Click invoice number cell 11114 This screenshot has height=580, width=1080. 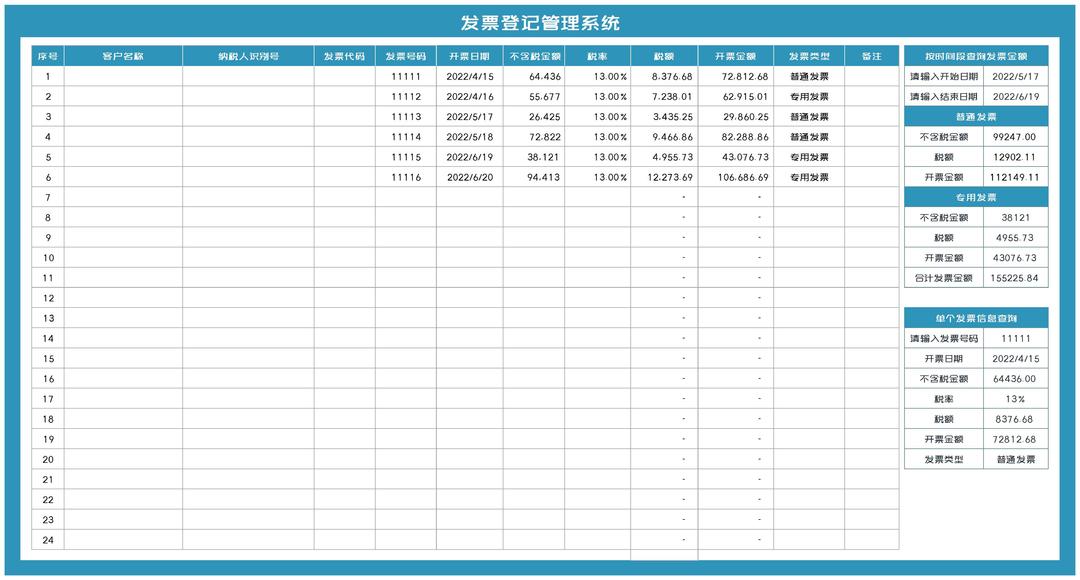[406, 136]
